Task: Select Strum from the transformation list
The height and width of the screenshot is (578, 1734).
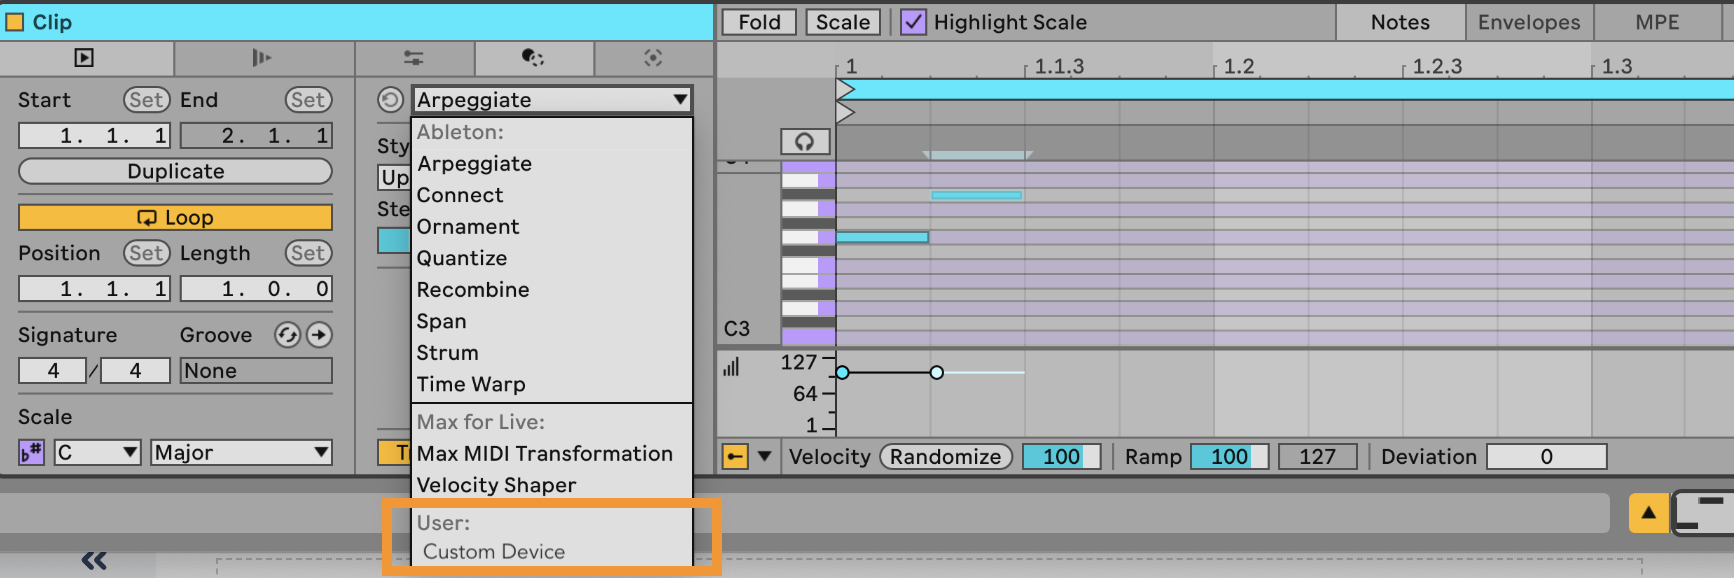Action: [x=552, y=353]
